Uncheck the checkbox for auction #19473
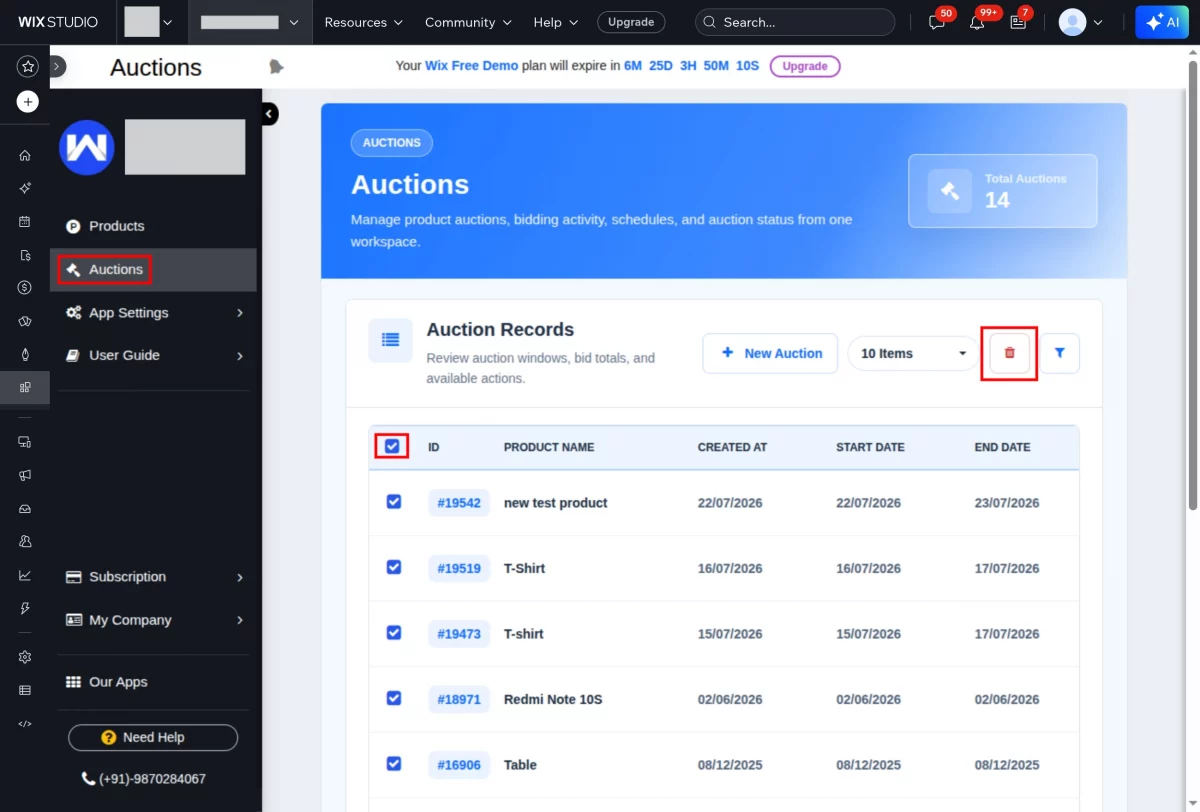Screen dimensions: 1200x812 coord(394,633)
